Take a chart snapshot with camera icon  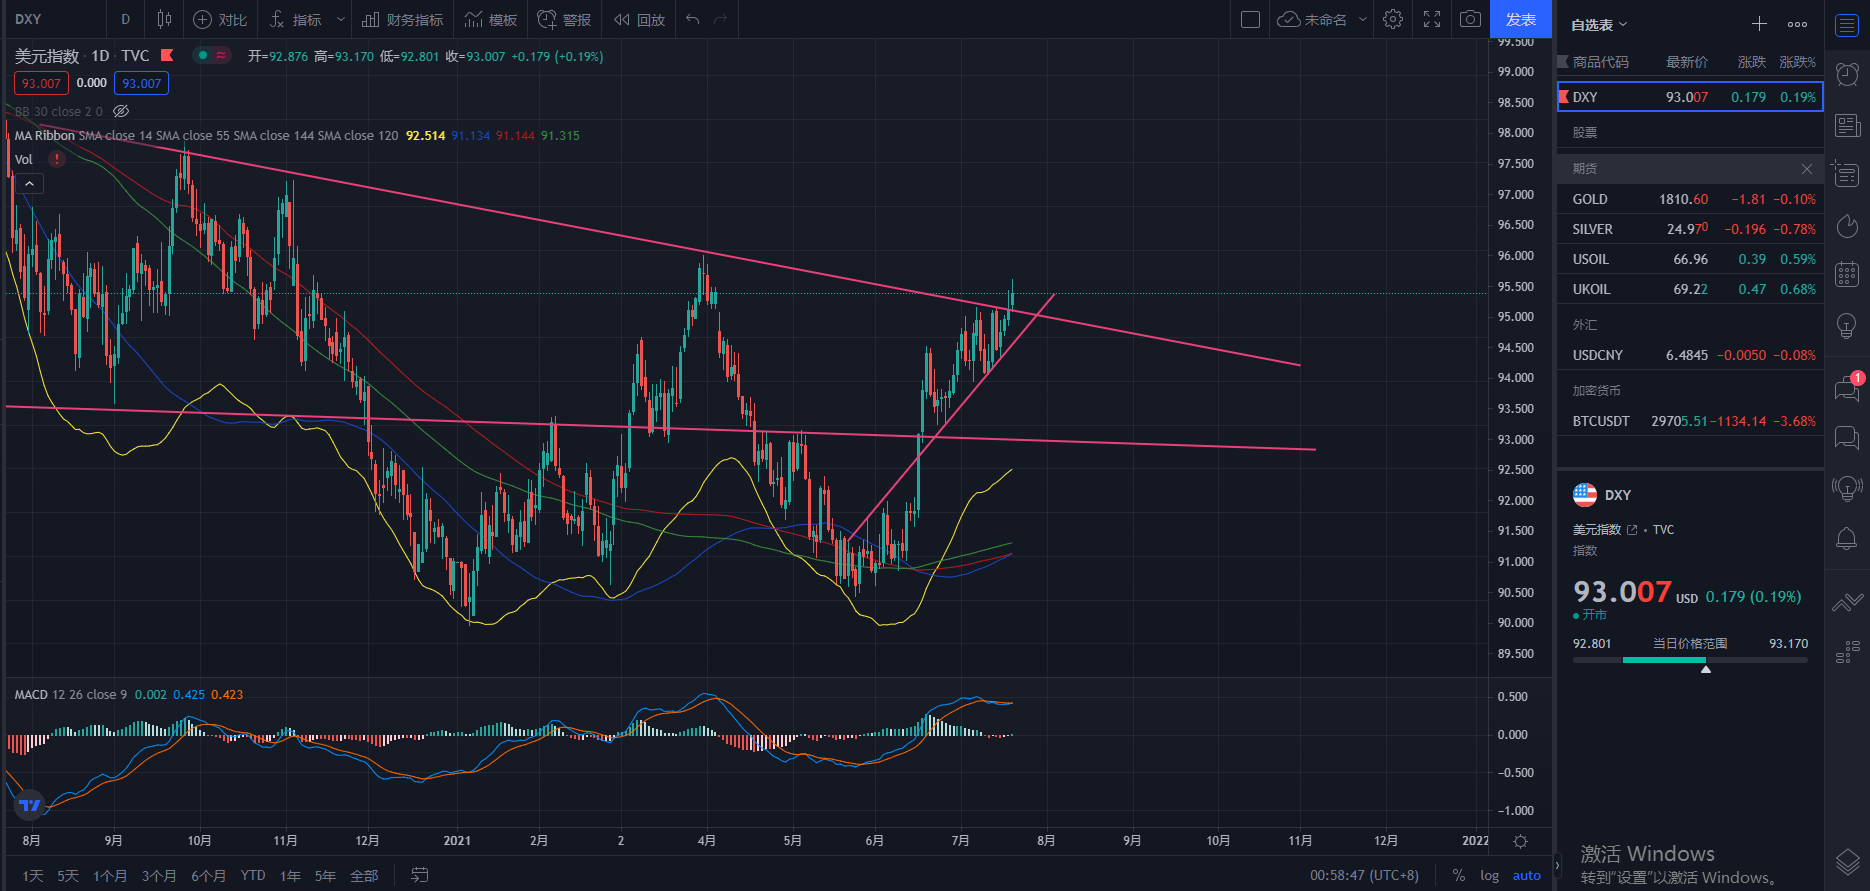tap(1470, 19)
